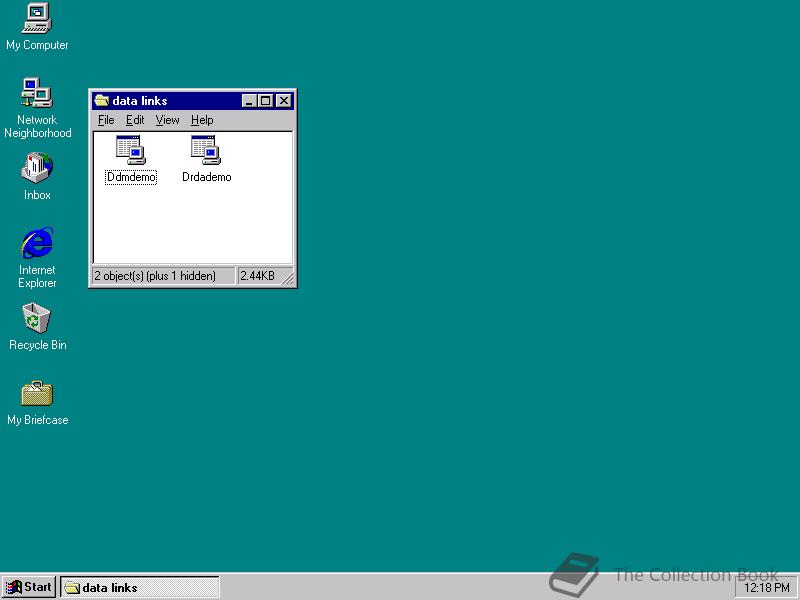Click the Ddmdemo file name label
Viewport: 800px width, 600px height.
(131, 177)
